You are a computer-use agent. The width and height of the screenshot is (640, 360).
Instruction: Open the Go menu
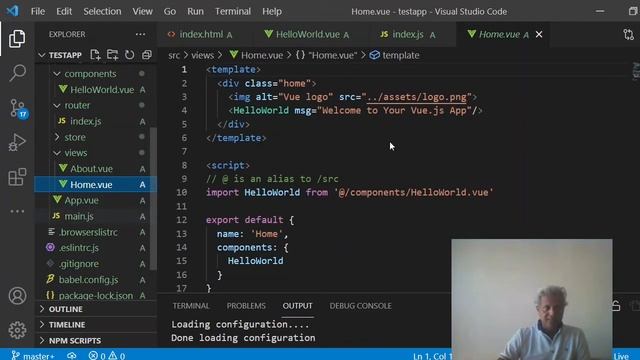pos(170,11)
